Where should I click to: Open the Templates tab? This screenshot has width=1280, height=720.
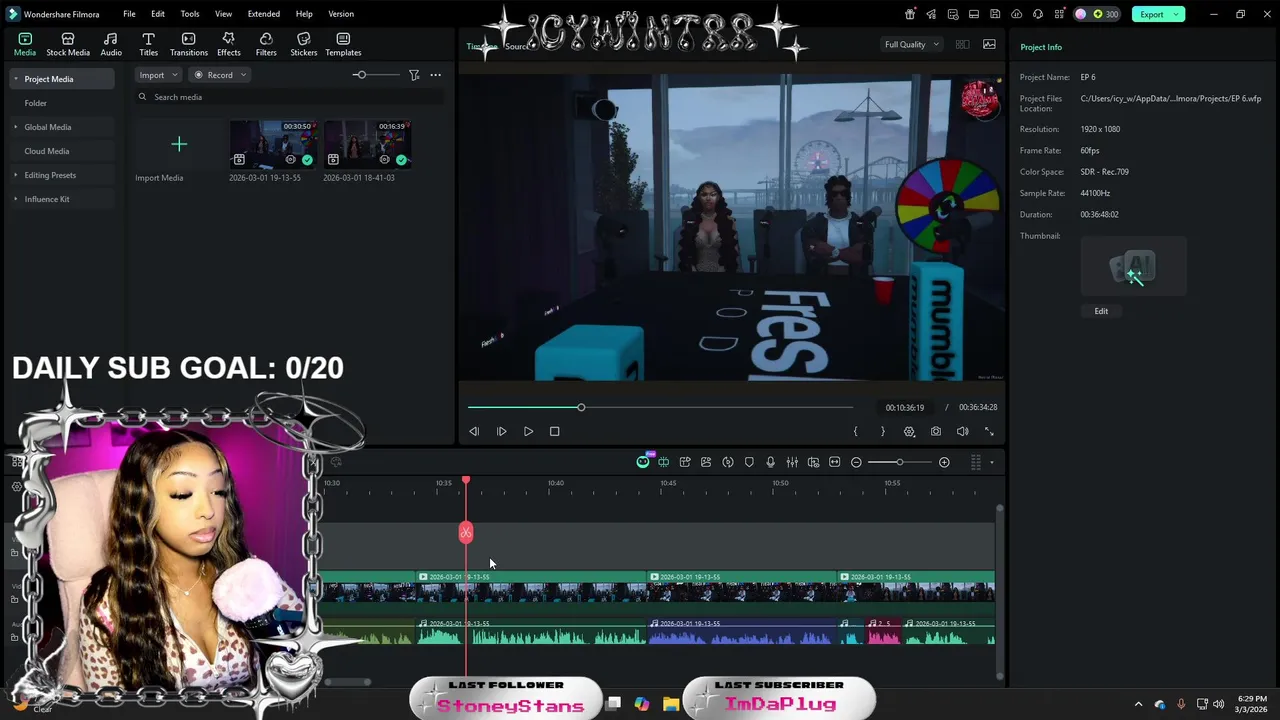(343, 44)
